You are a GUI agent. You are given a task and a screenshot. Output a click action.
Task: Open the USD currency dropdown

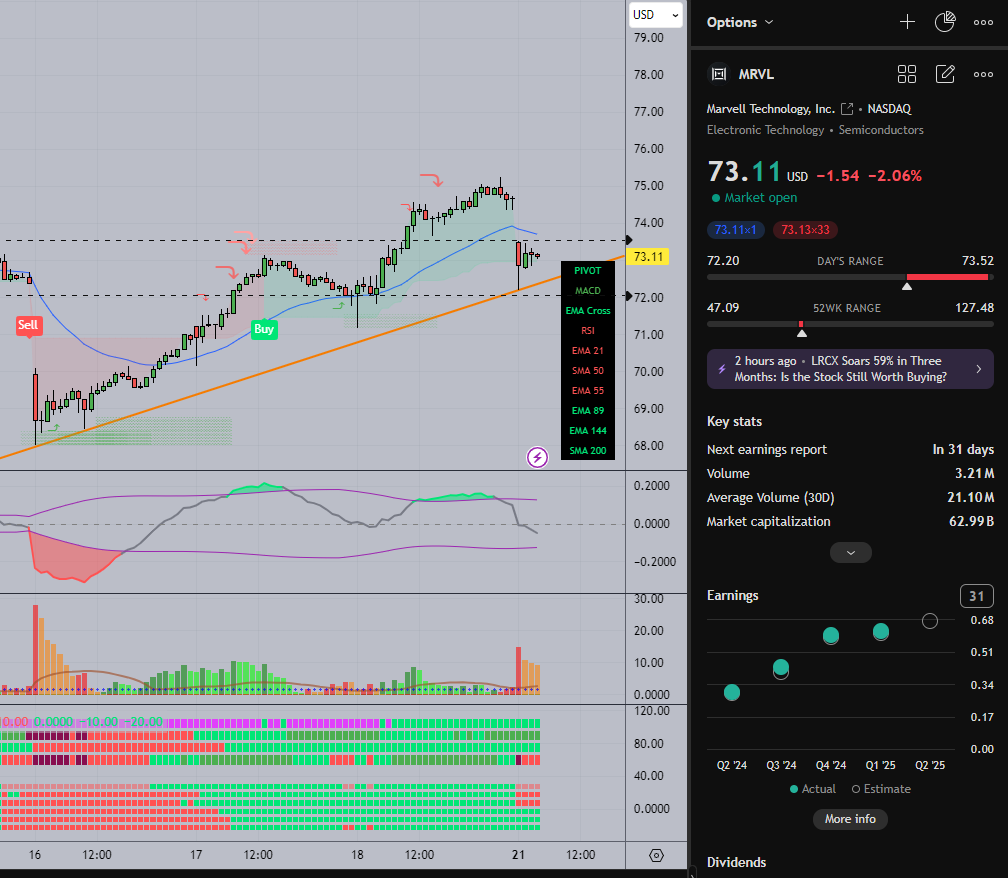tap(655, 15)
